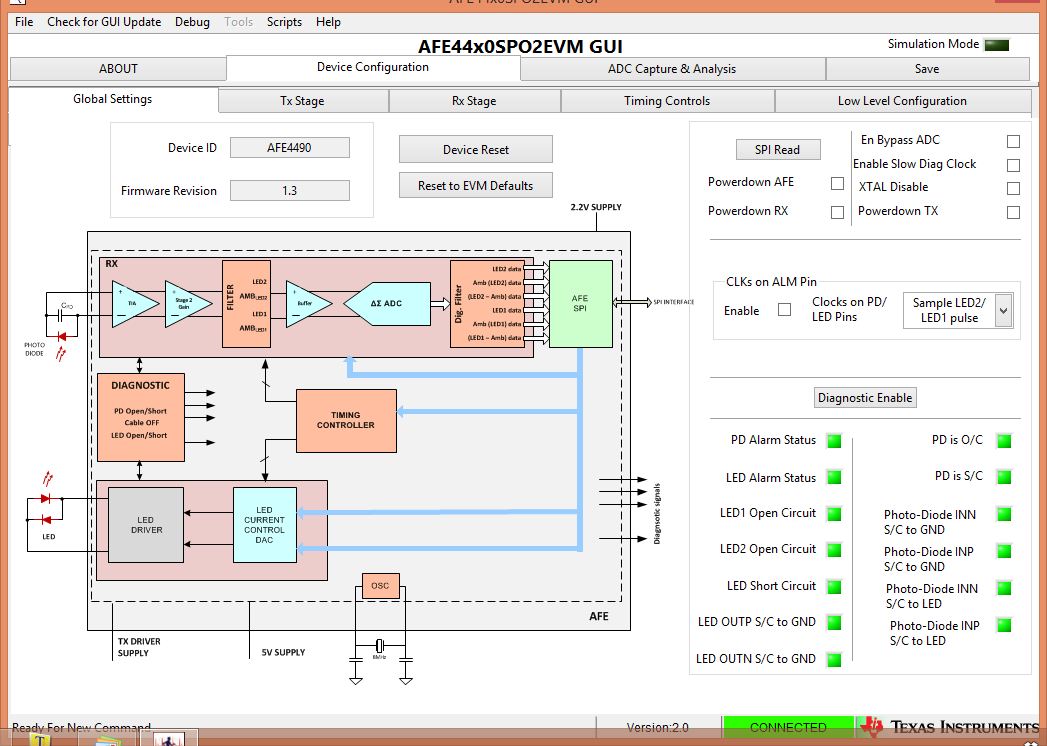Click Reset to EVM Defaults
The width and height of the screenshot is (1047, 746).
[x=476, y=186]
